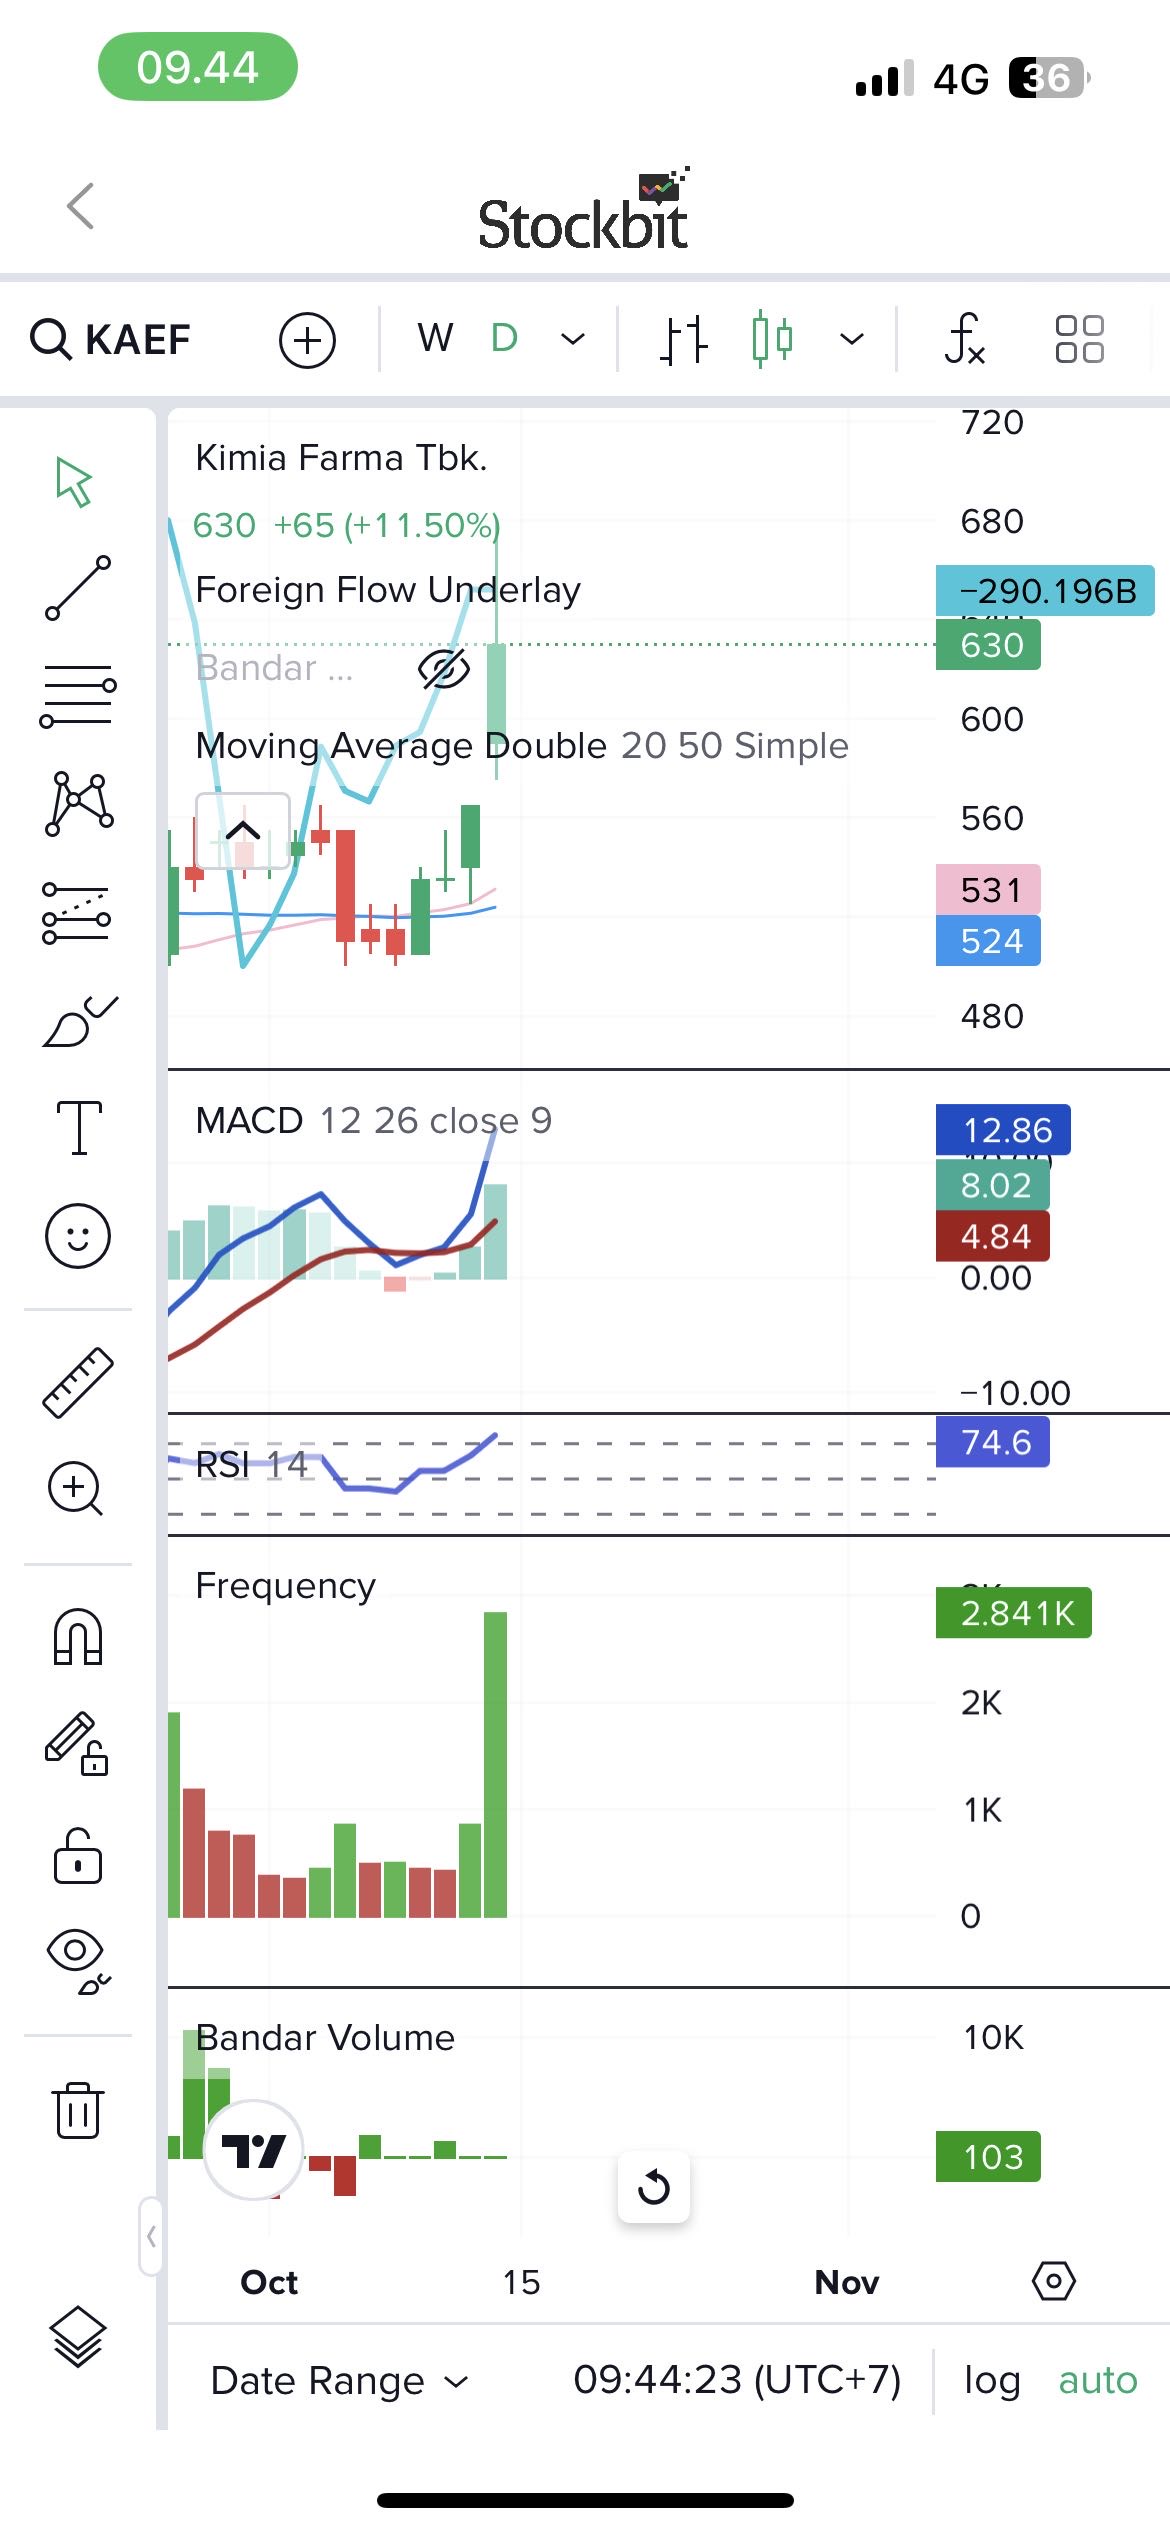This screenshot has width=1170, height=2532.
Task: Activate the magnet snap mode
Action: pyautogui.click(x=78, y=1636)
